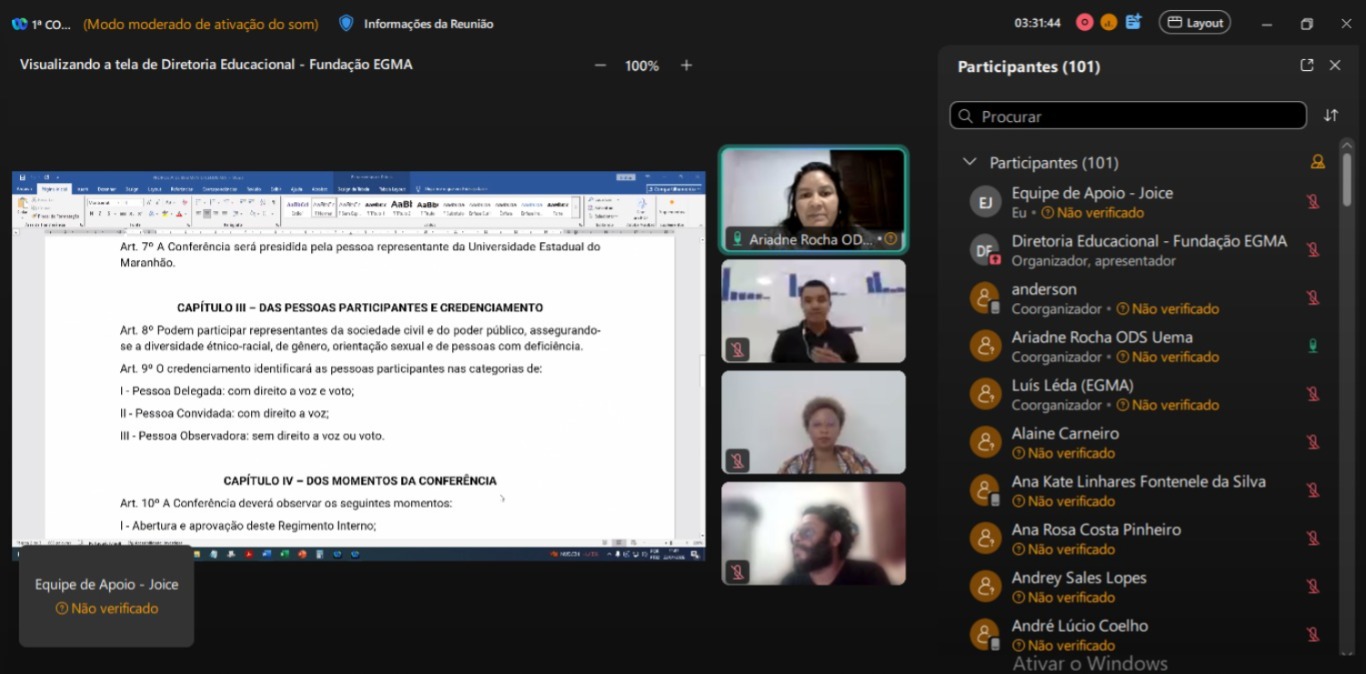
Task: Click the Webex logo in the title bar
Action: pos(19,24)
